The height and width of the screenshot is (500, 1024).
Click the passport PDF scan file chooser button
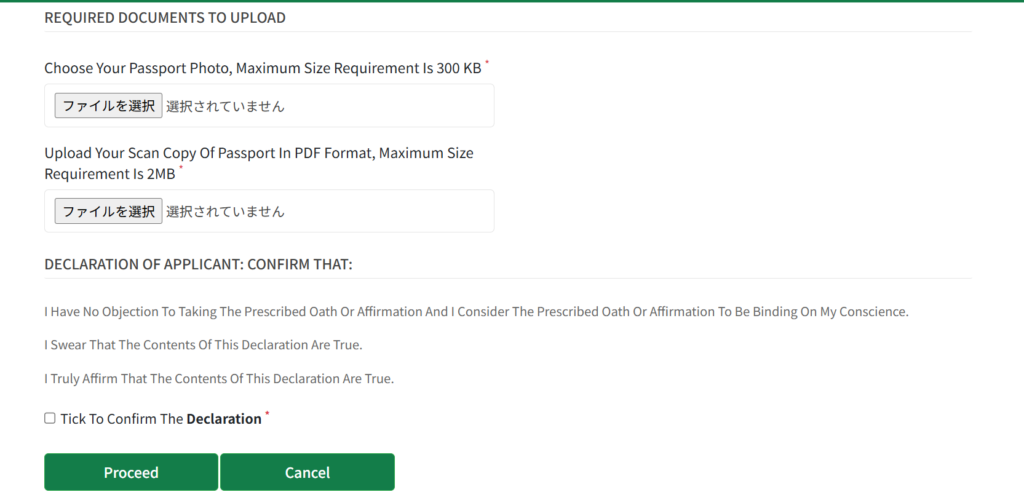[x=108, y=211]
